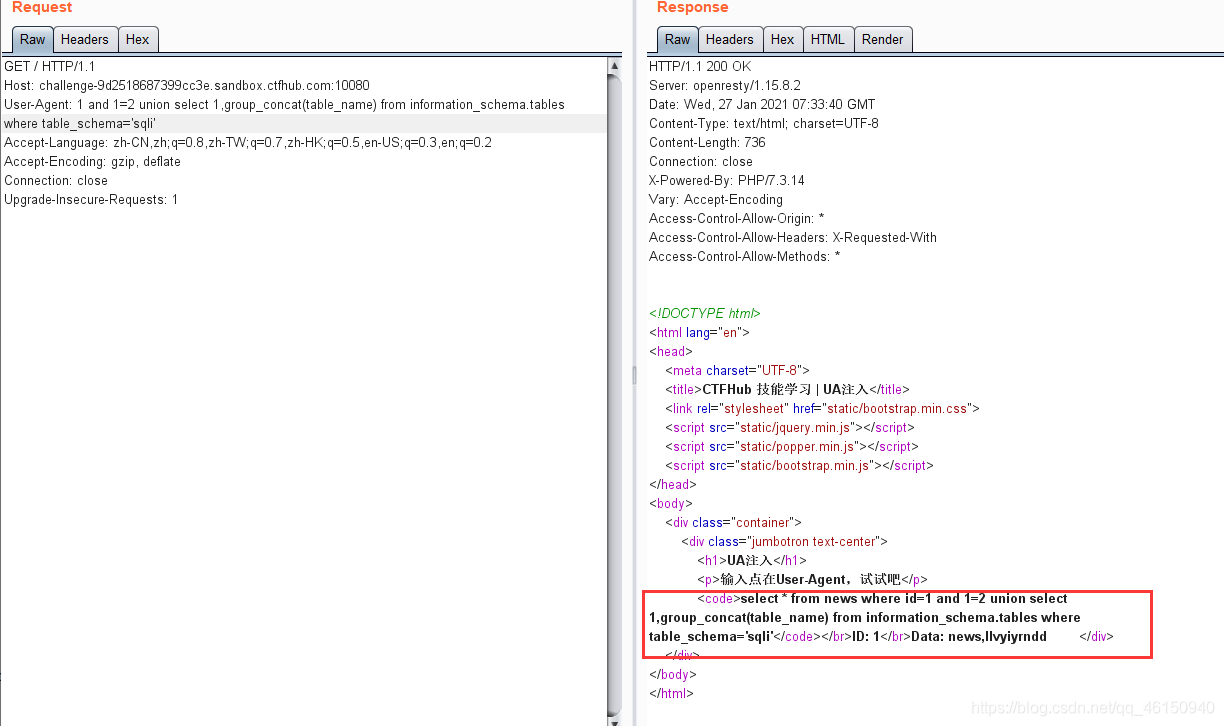Switch to Request Raw tab
This screenshot has height=726, width=1224.
[33, 39]
